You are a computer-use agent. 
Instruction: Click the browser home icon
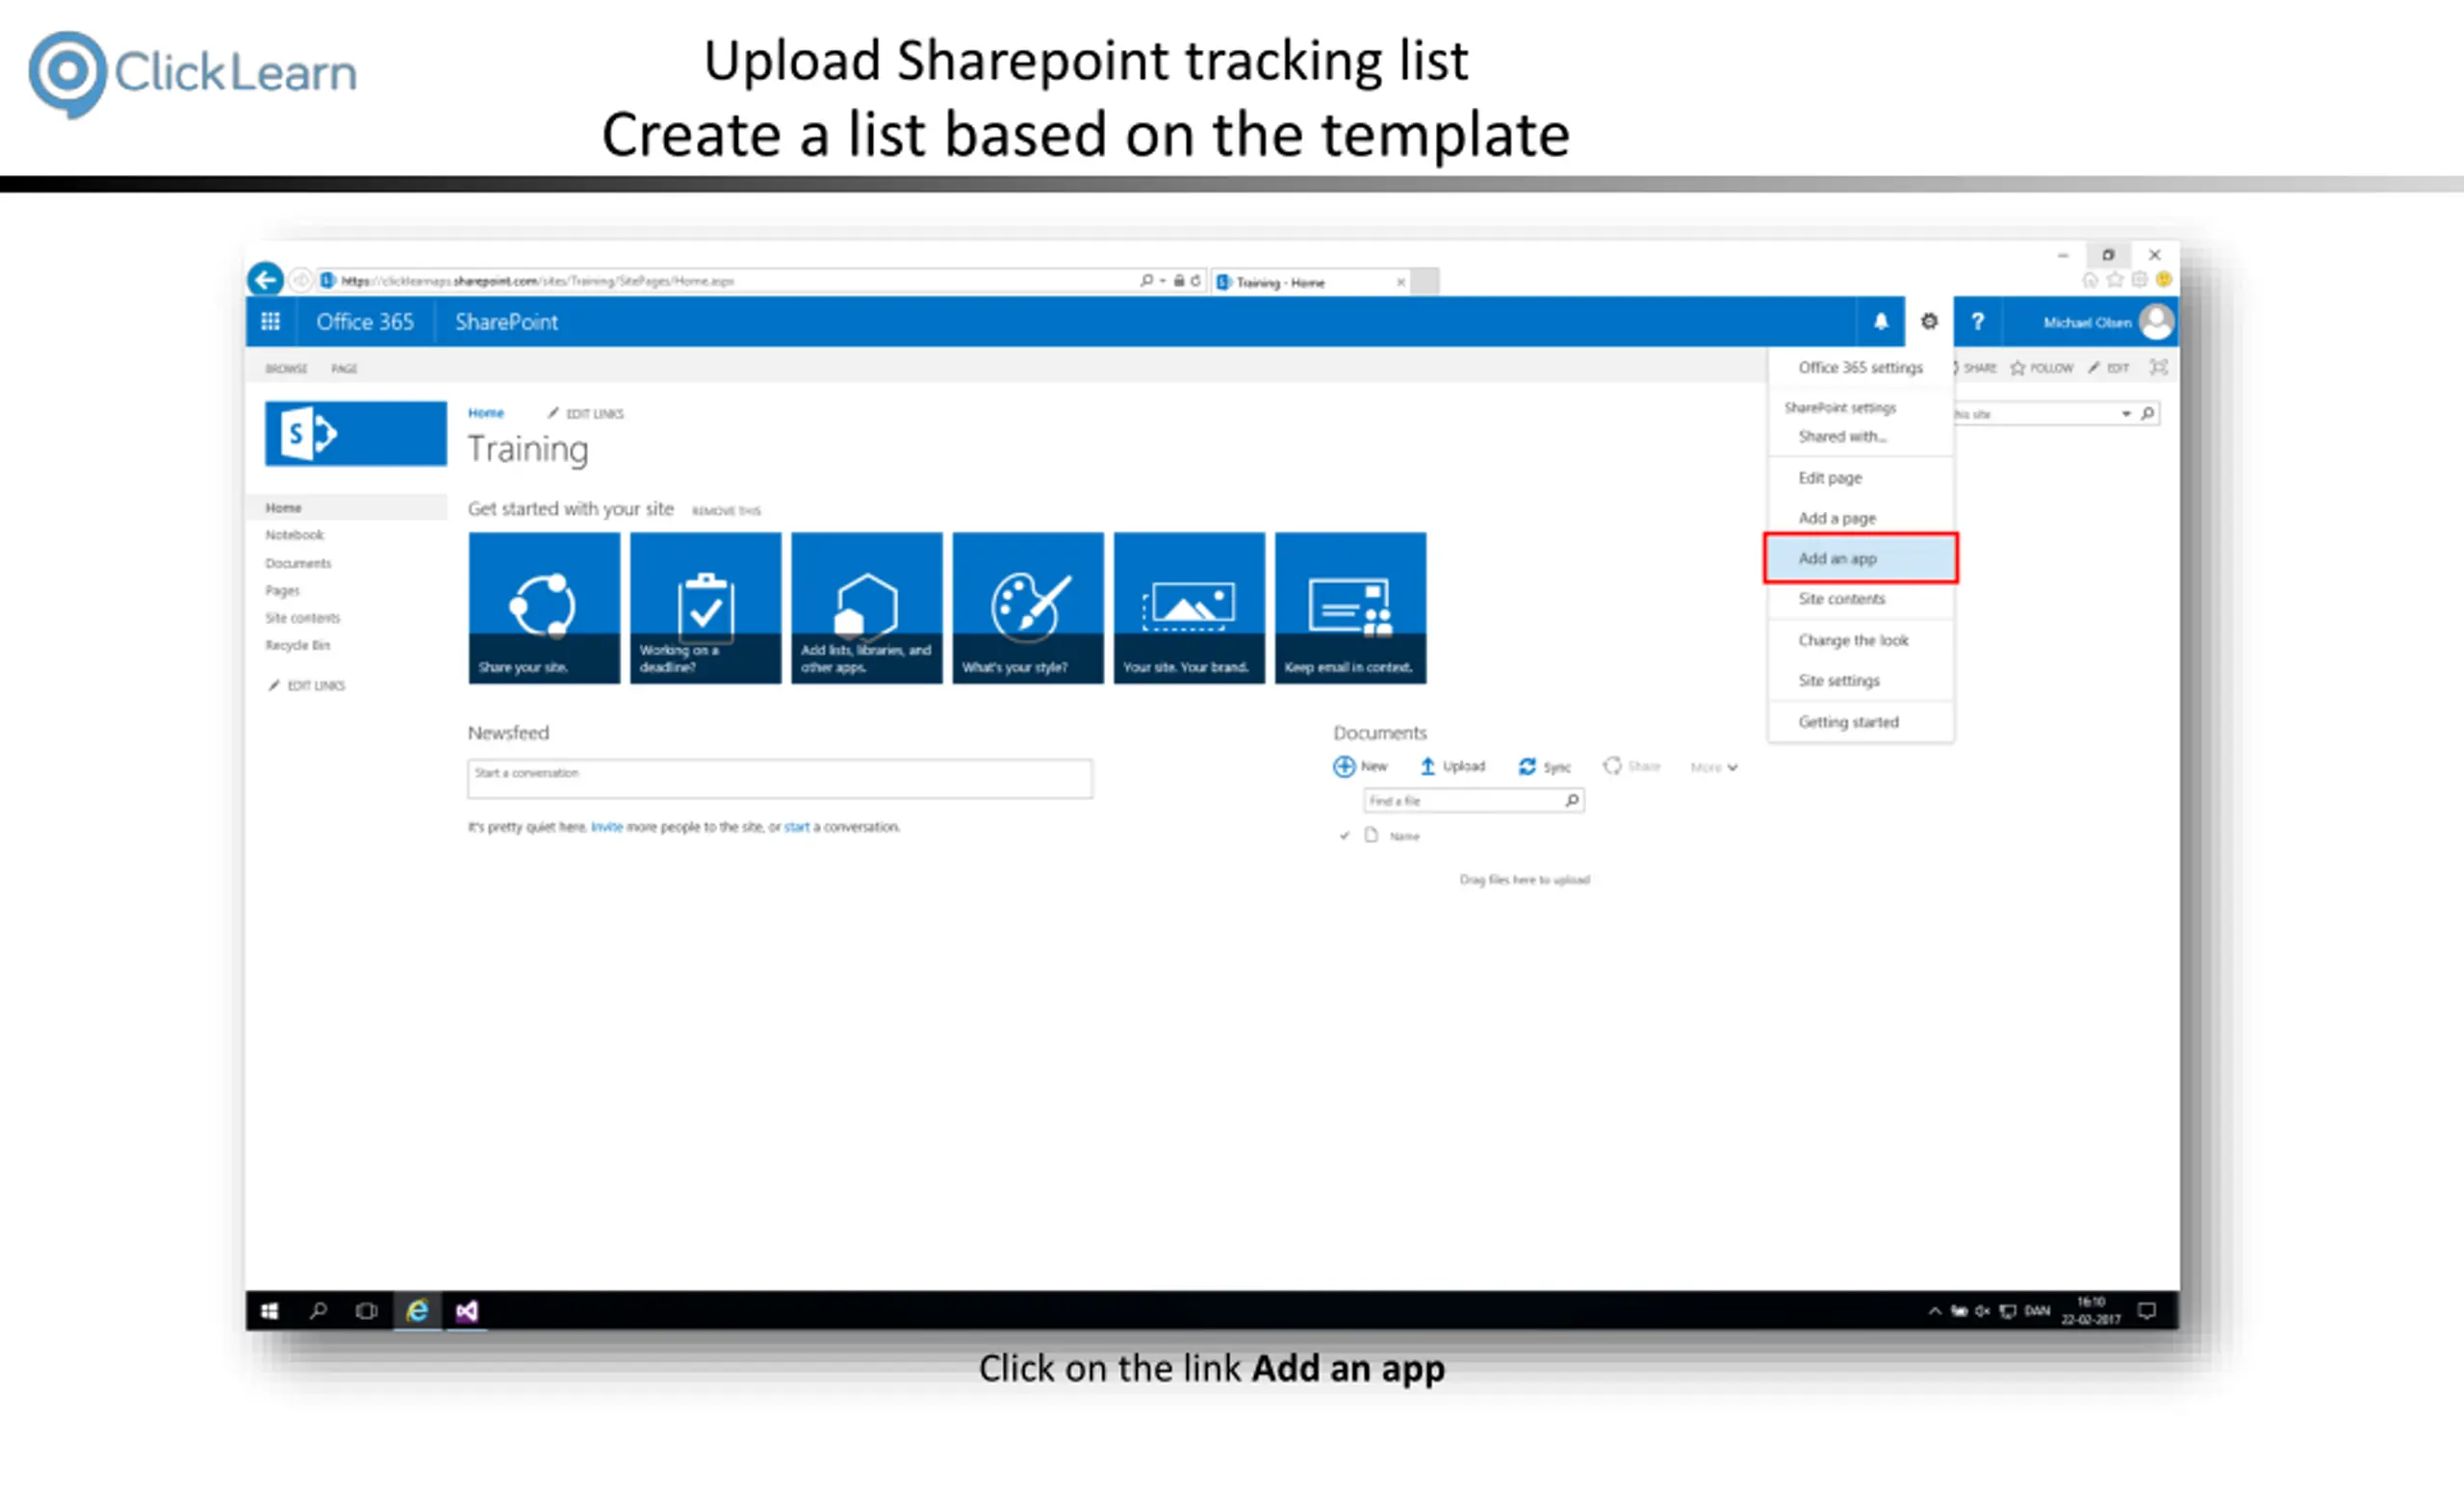(2090, 280)
